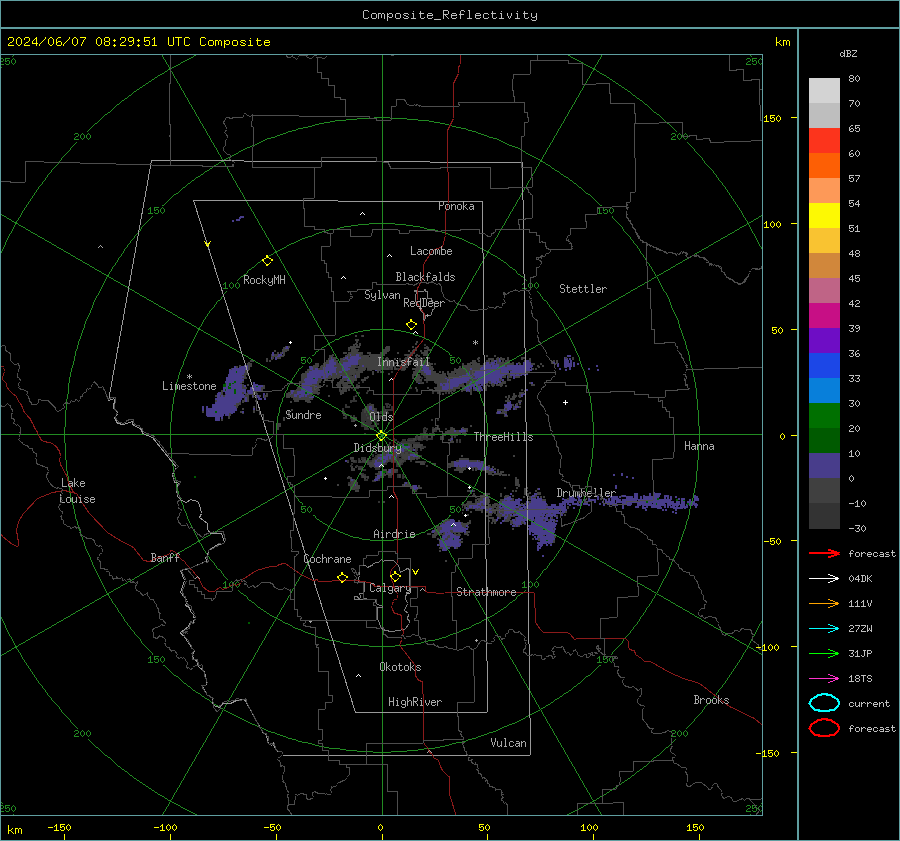Viewport: 900px width, 841px height.
Task: Click the ThreeHills label
Action: point(503,437)
